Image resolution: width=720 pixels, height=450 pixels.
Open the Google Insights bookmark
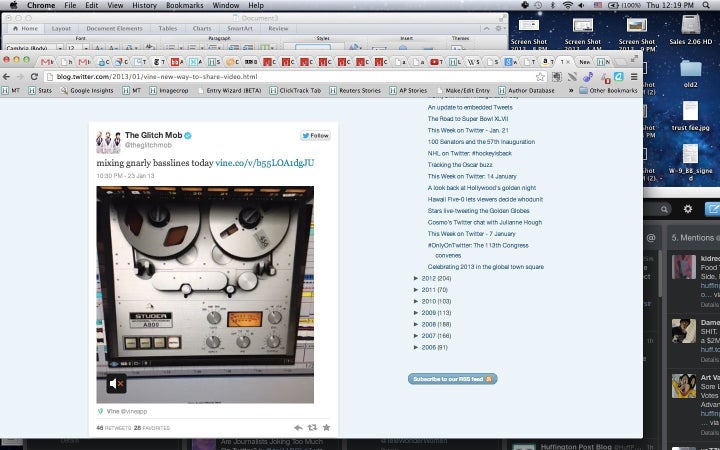click(x=87, y=90)
